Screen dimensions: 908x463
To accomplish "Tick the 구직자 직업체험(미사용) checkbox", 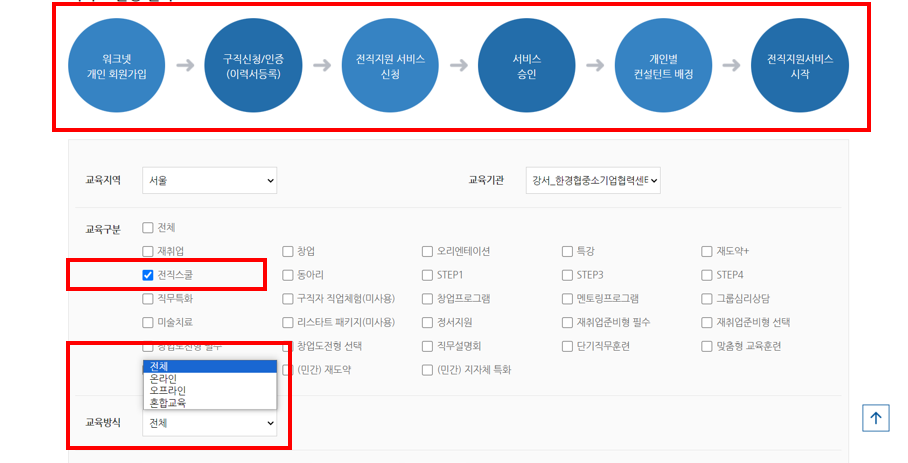I will [x=288, y=299].
